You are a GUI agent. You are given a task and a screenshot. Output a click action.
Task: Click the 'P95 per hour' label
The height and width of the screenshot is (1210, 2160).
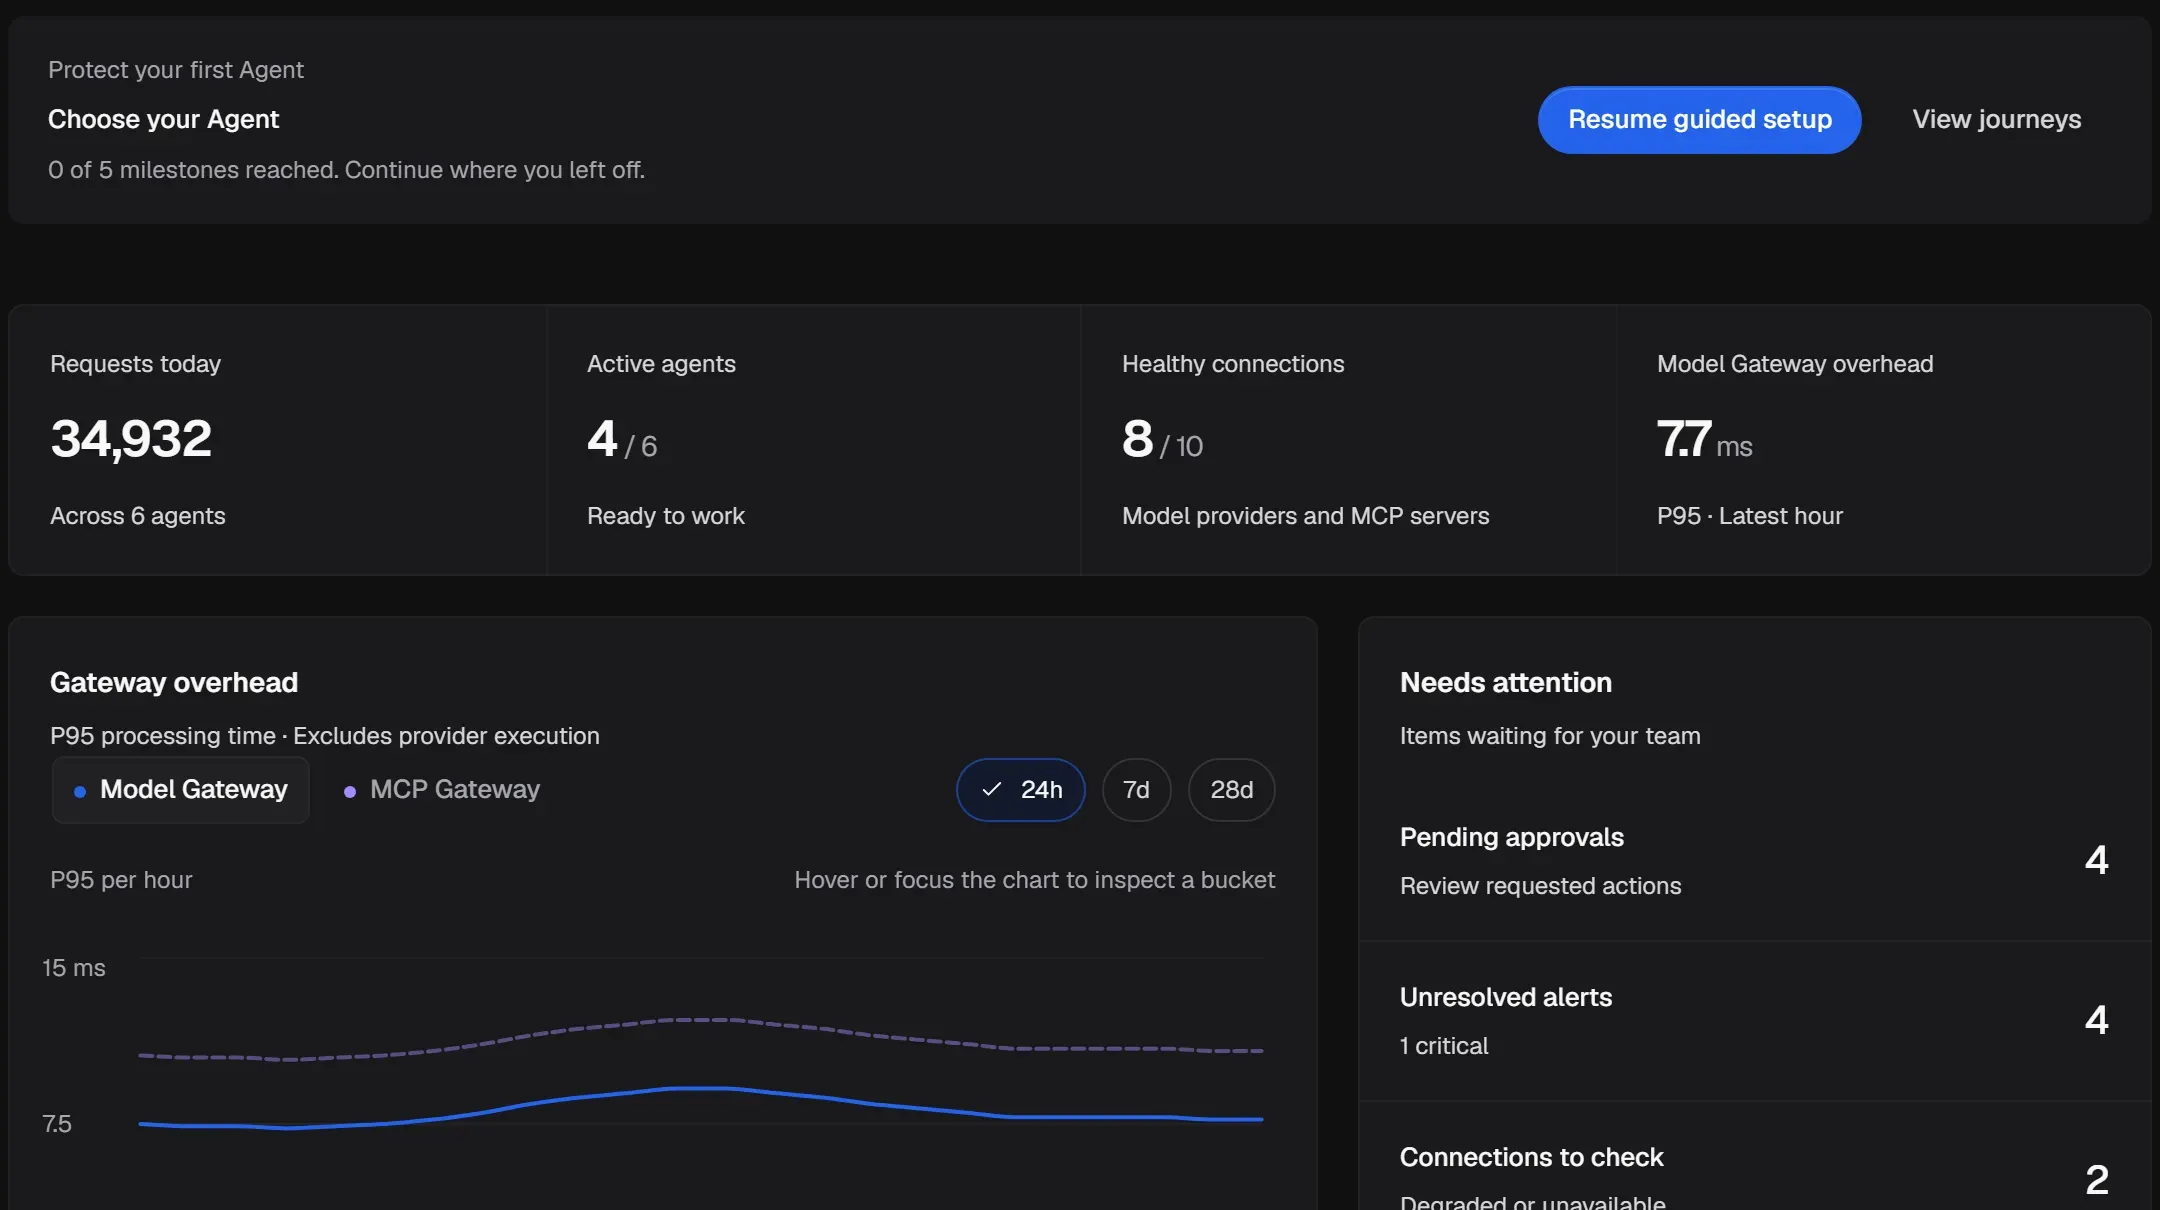121,880
